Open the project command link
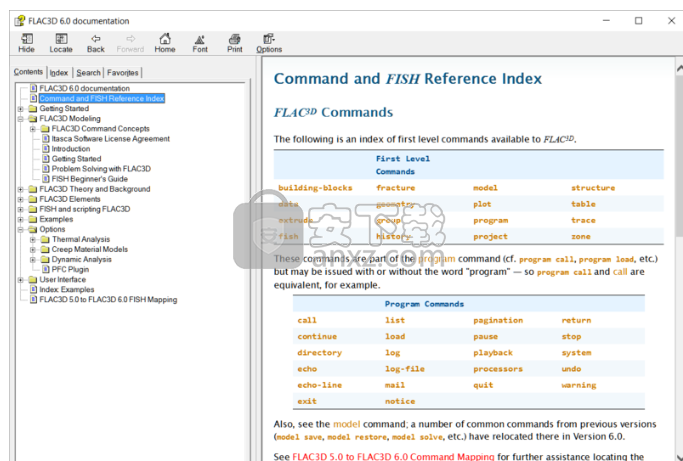This screenshot has width=683, height=461. tap(490, 237)
